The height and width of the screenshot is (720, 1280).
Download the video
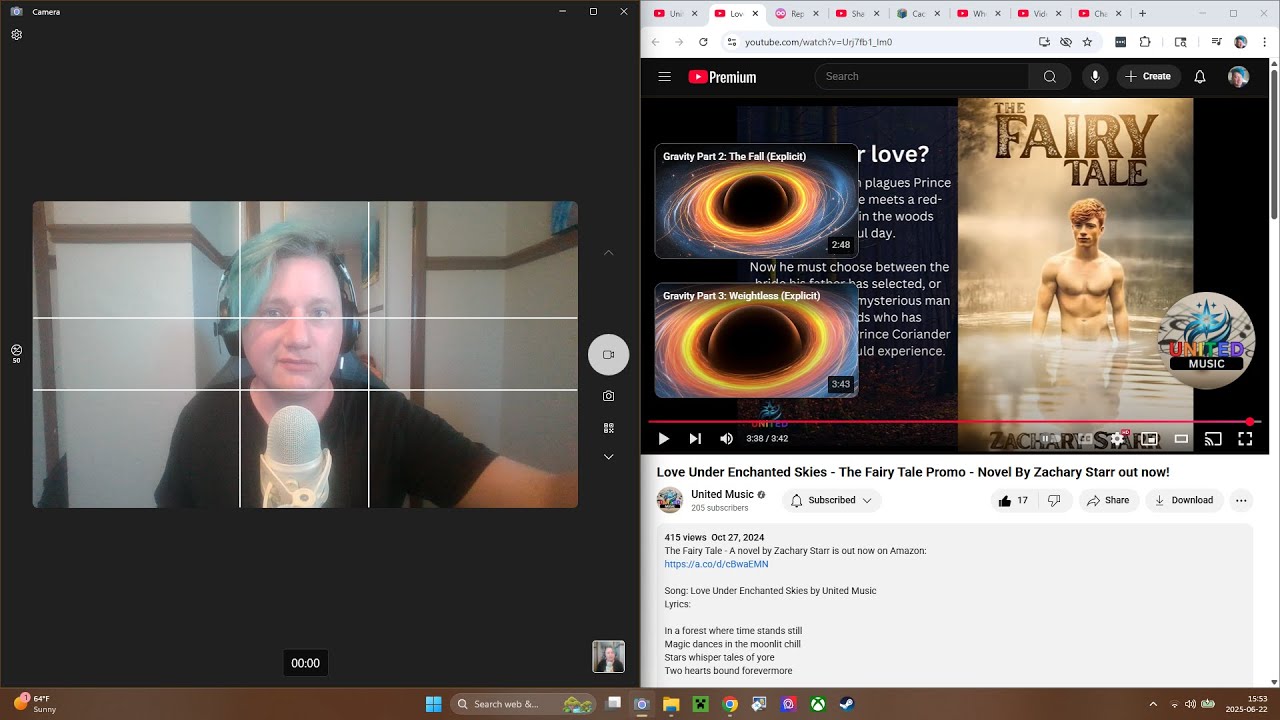coord(1184,500)
